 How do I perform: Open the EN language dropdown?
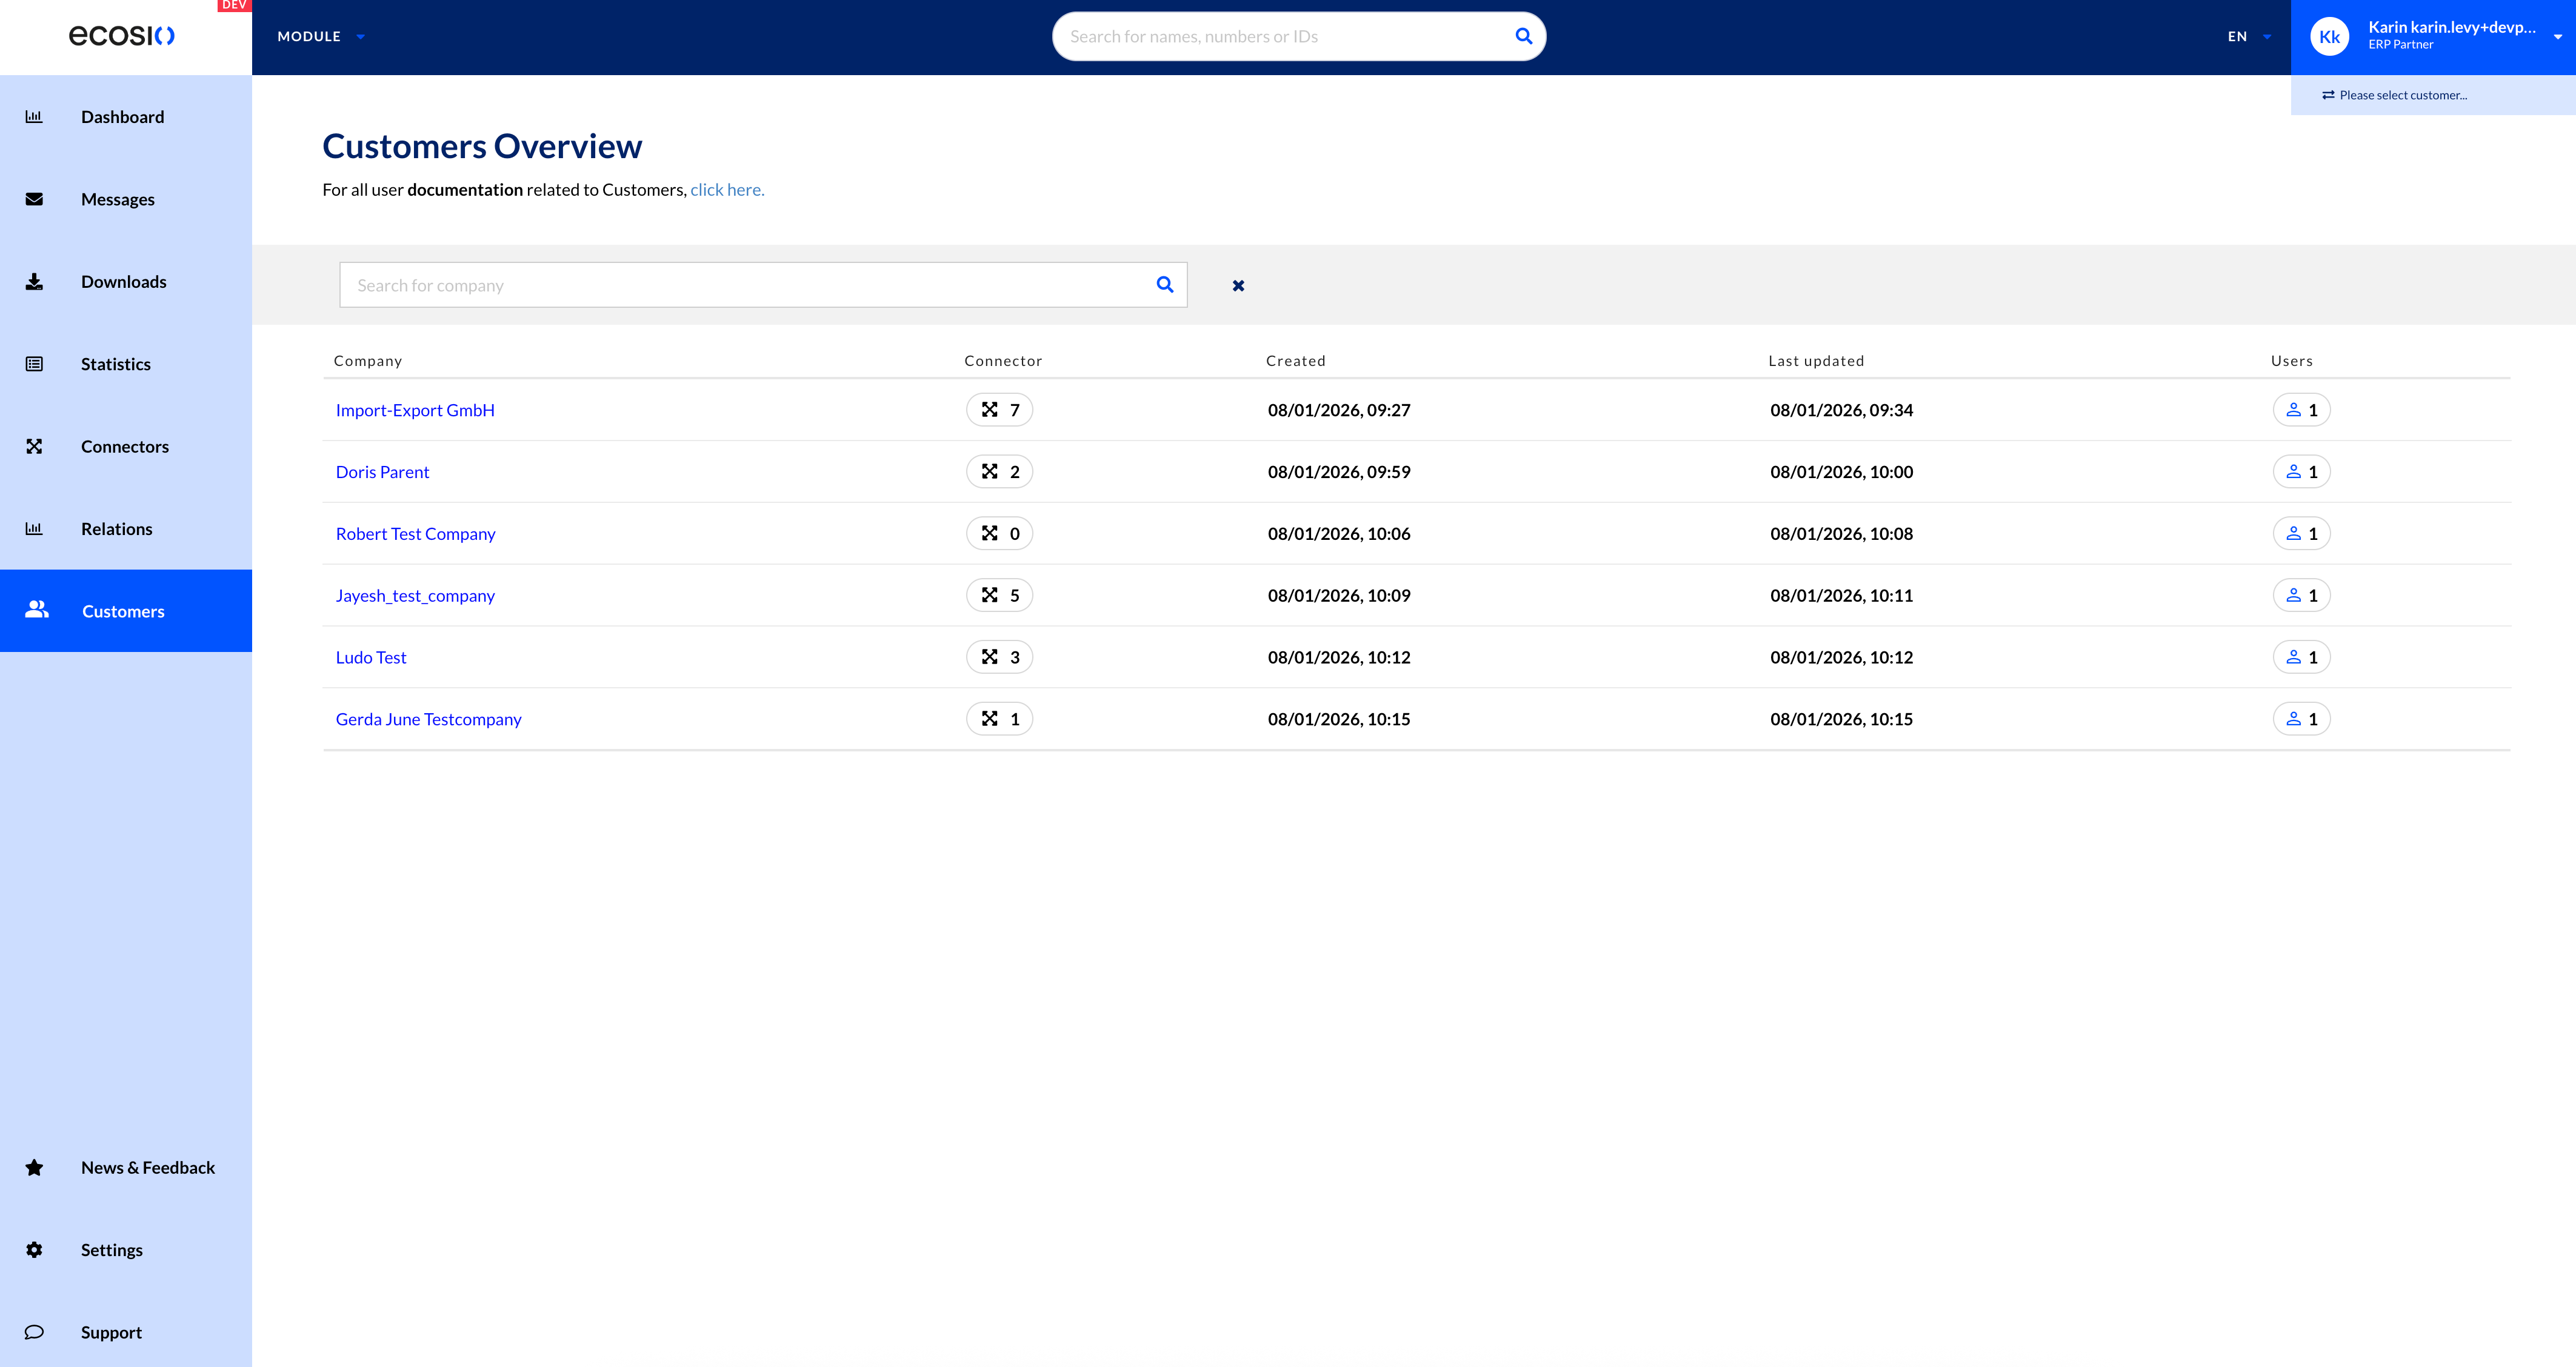coord(2248,37)
